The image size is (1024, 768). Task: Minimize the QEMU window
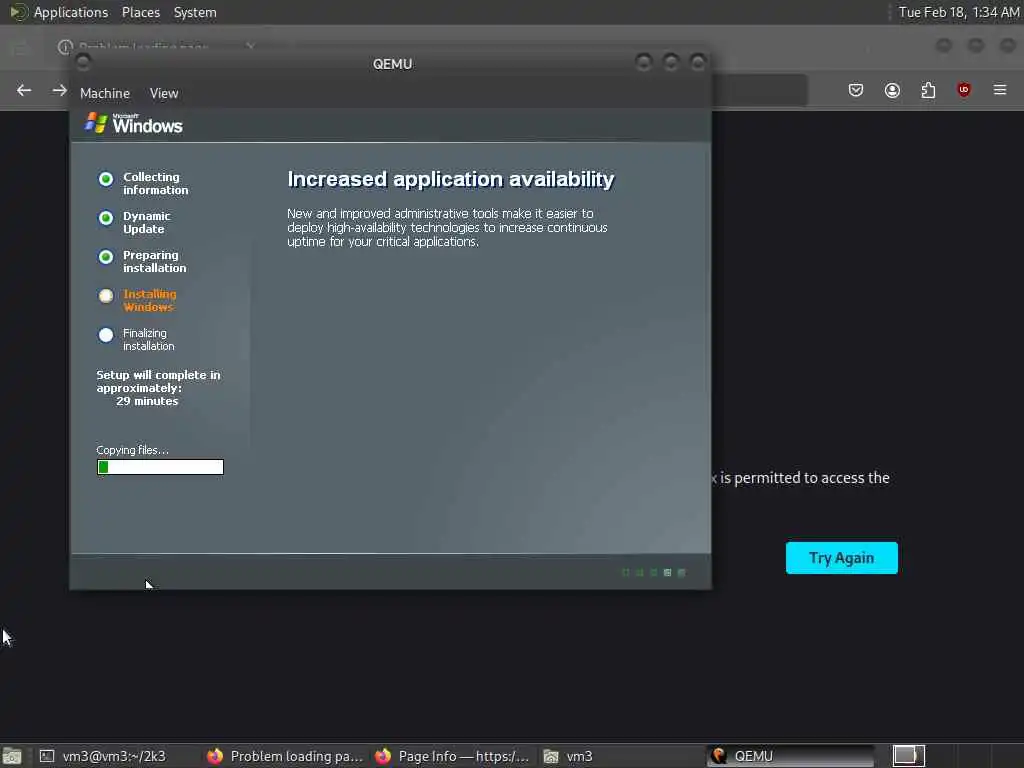pos(643,63)
